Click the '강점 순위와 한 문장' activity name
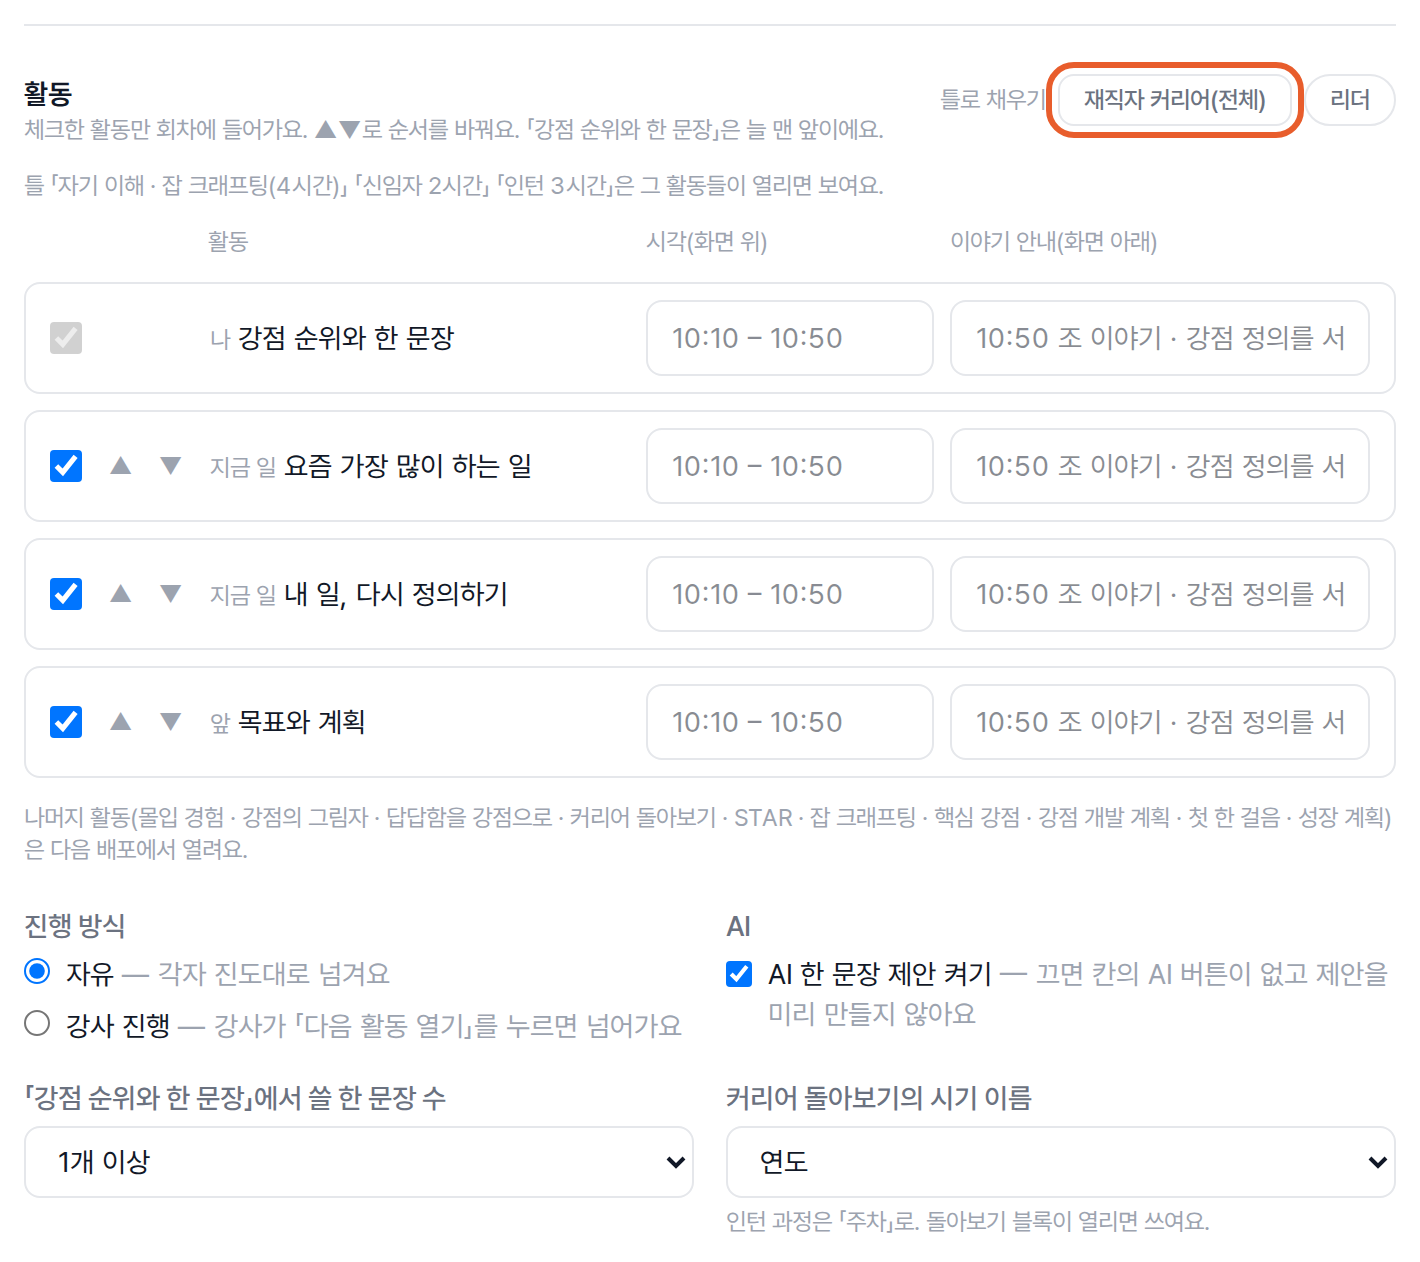 coord(346,338)
